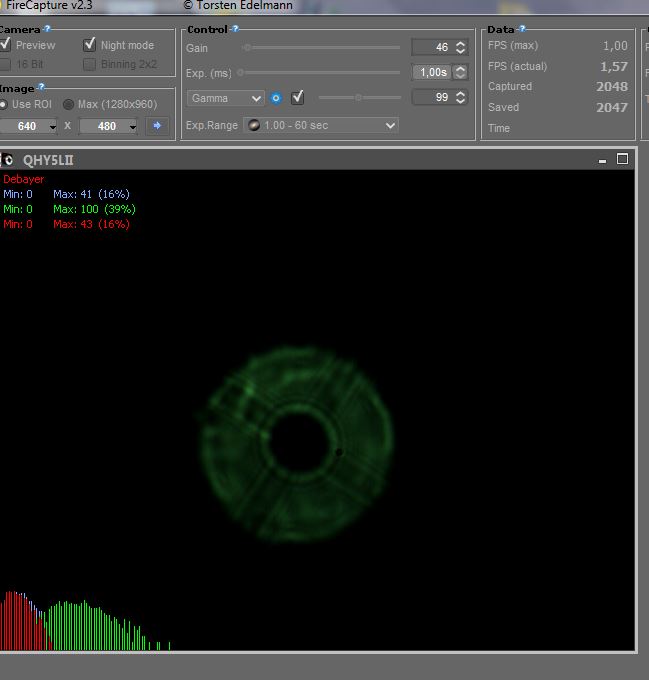
Task: Click the blue circular reset icon beside Gamma
Action: (276, 98)
